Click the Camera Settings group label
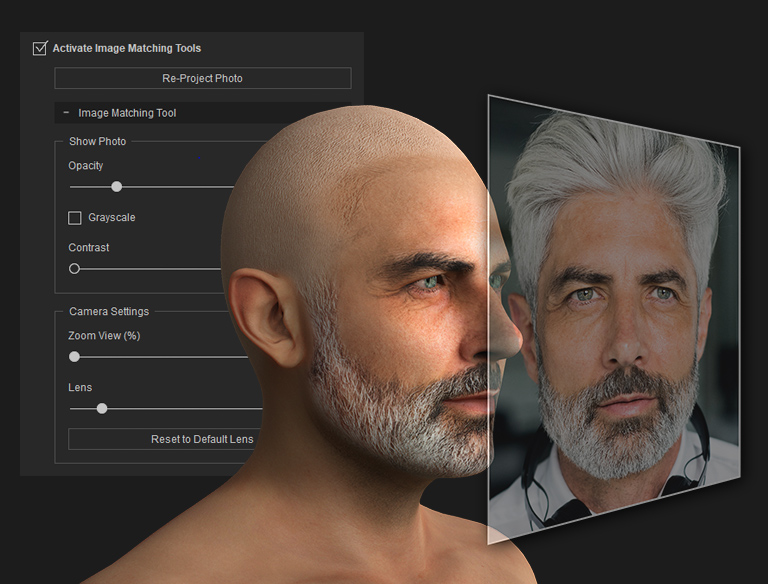The height and width of the screenshot is (584, 768). click(109, 312)
